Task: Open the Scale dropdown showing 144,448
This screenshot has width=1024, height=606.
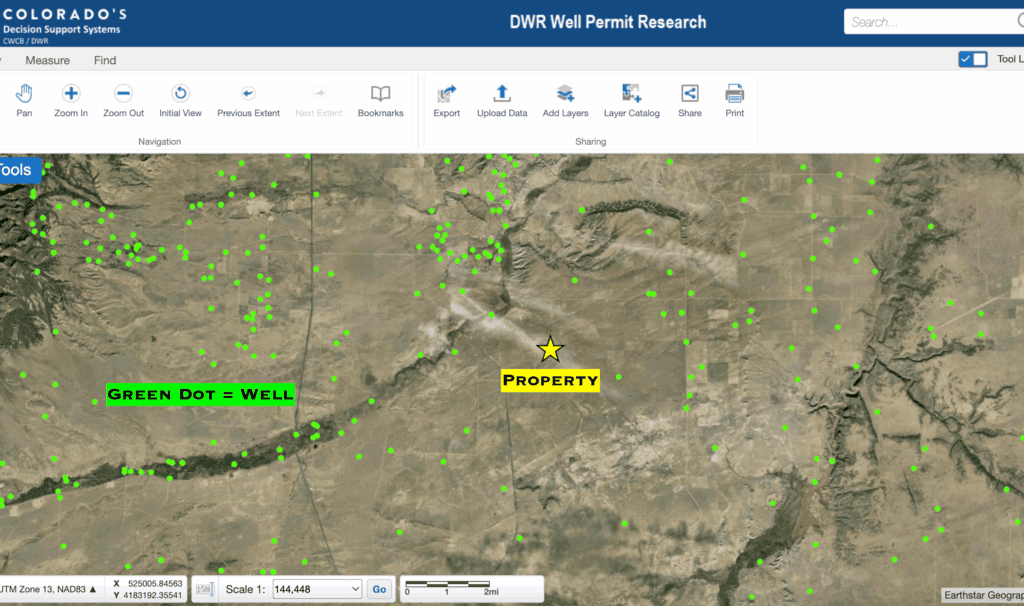Action: tap(316, 590)
